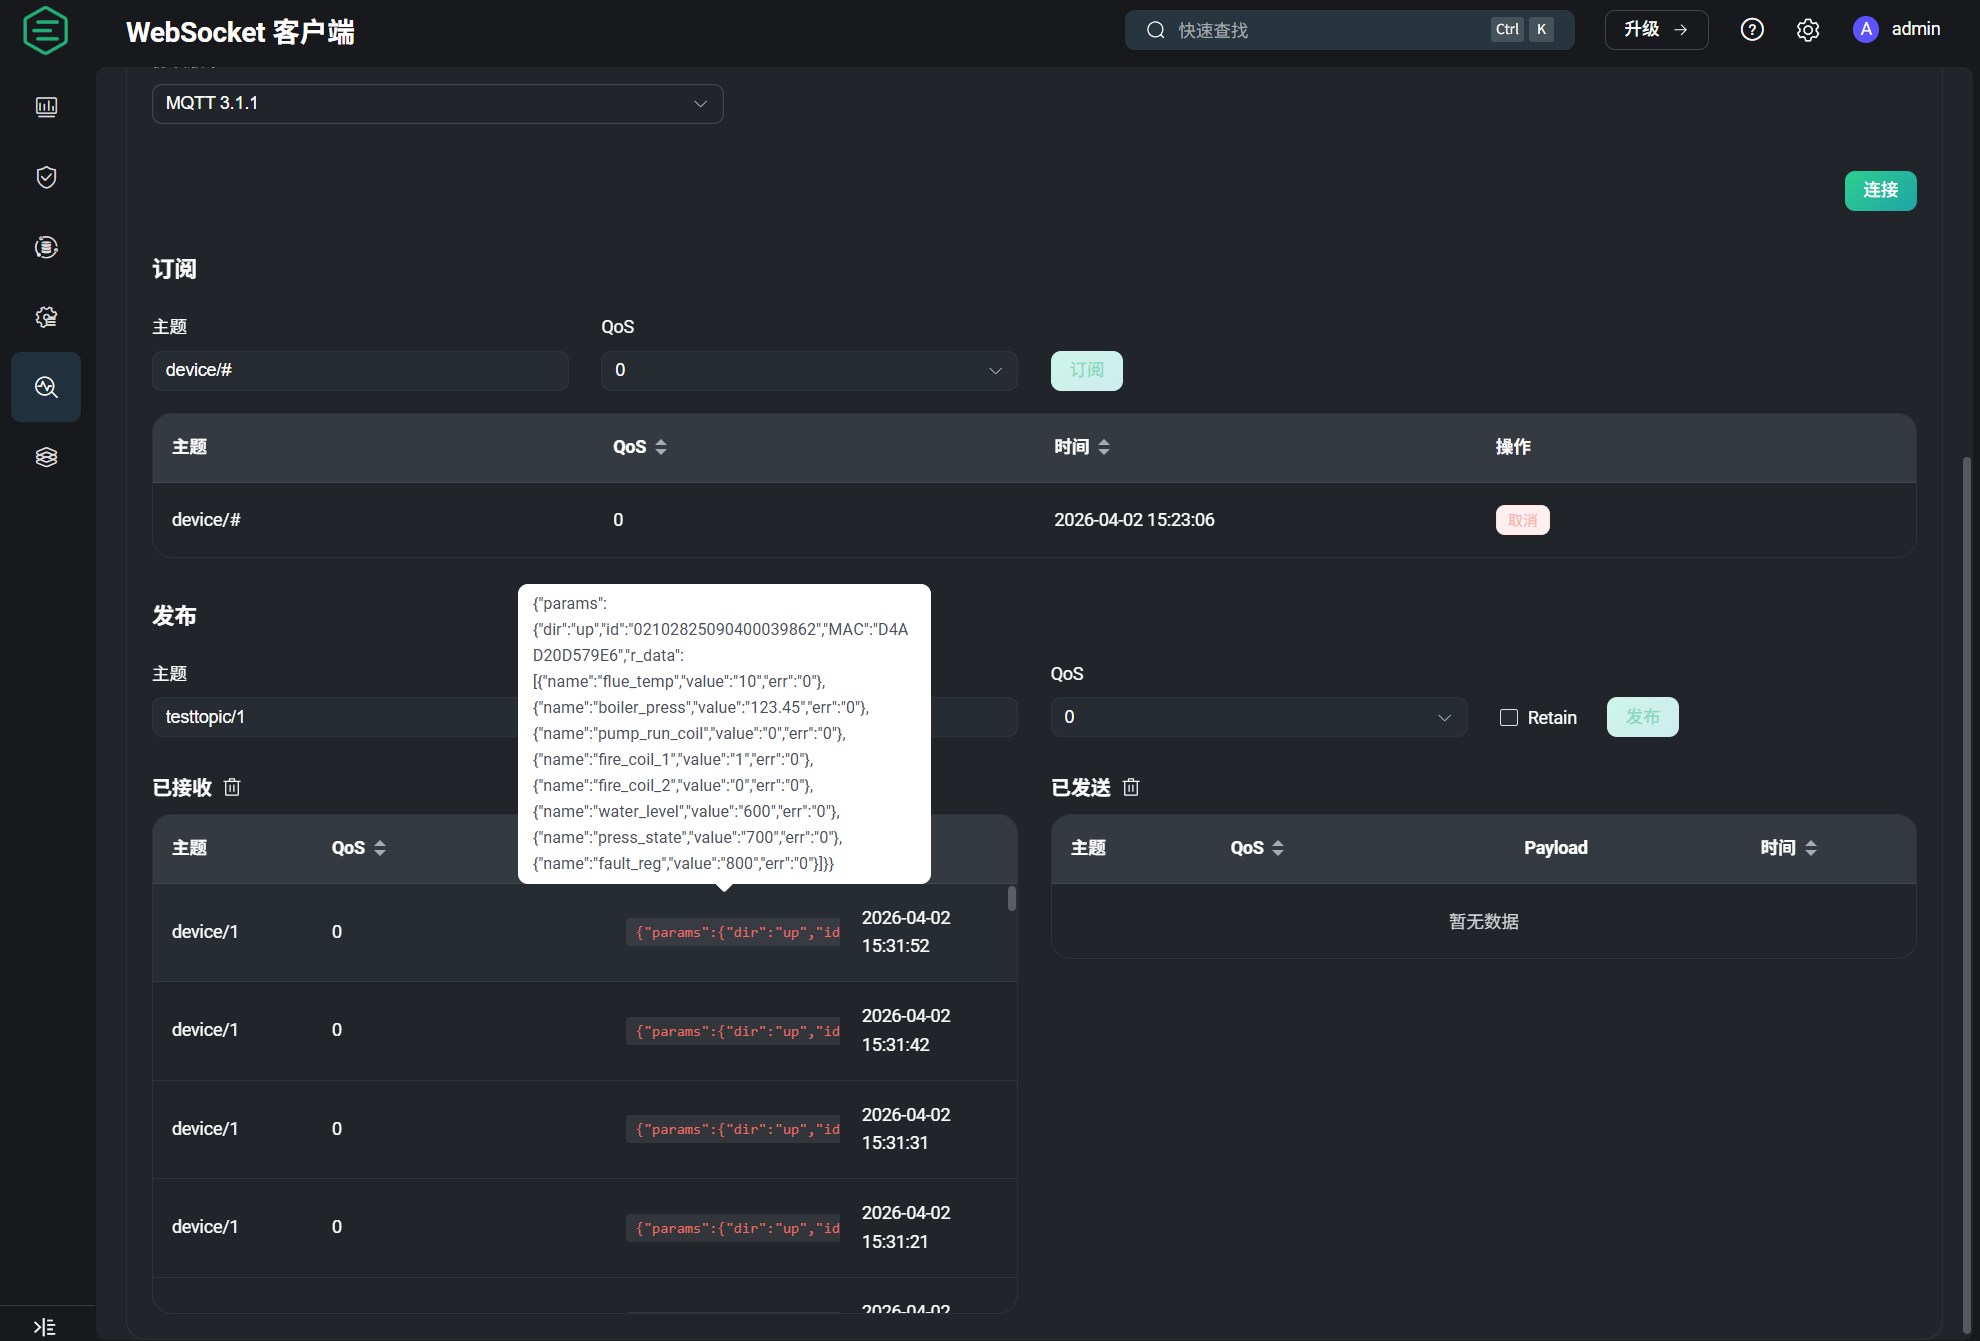This screenshot has height=1341, width=1980.
Task: Click the subscribe topic field device/#
Action: pyautogui.click(x=360, y=371)
